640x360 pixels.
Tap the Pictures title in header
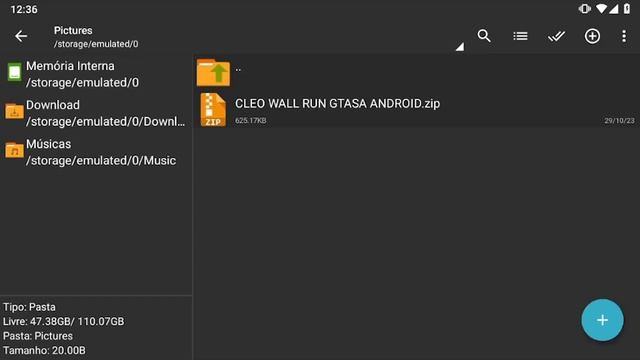click(x=73, y=31)
